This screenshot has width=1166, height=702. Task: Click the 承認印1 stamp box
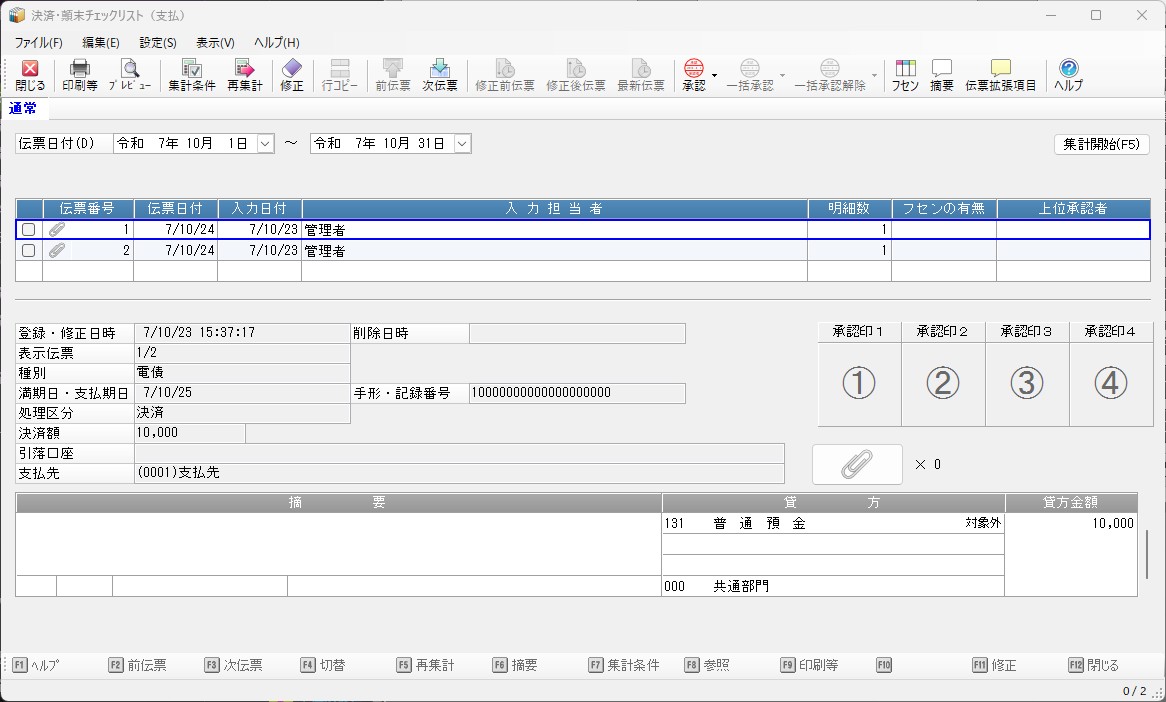click(859, 383)
